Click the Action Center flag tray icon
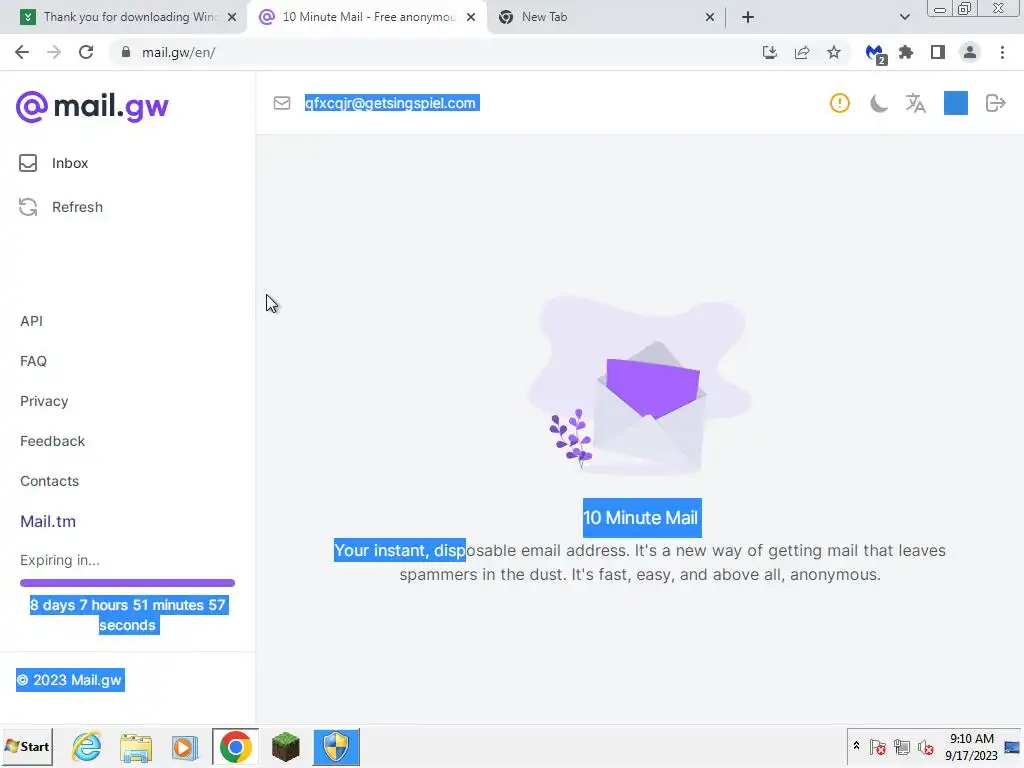Viewport: 1024px width, 768px height. [x=878, y=746]
